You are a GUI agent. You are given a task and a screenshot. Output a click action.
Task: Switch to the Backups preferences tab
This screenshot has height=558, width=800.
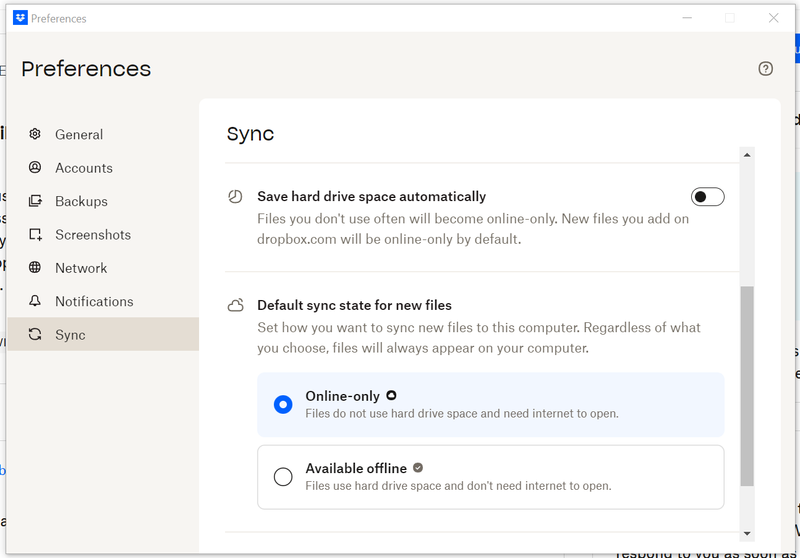point(81,201)
